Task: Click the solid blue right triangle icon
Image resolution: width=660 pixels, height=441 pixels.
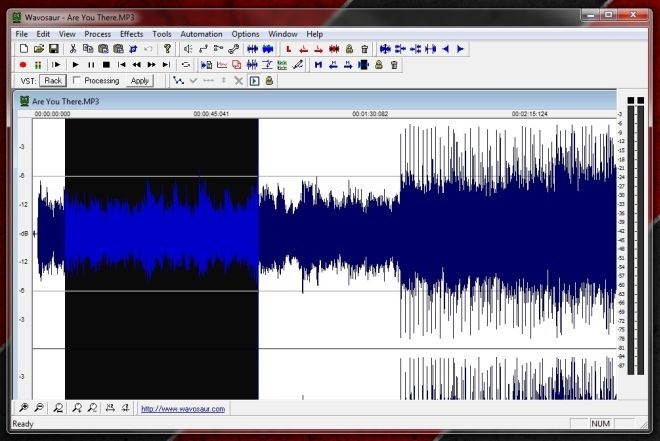Action: (x=460, y=49)
